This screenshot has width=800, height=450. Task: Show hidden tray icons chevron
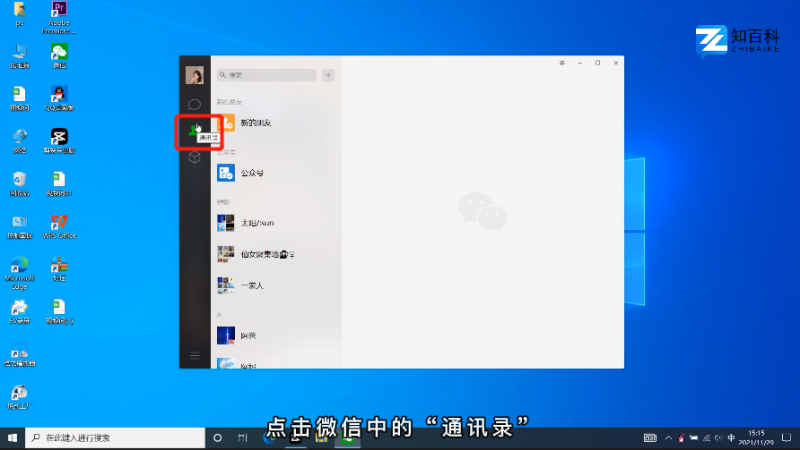(668, 438)
